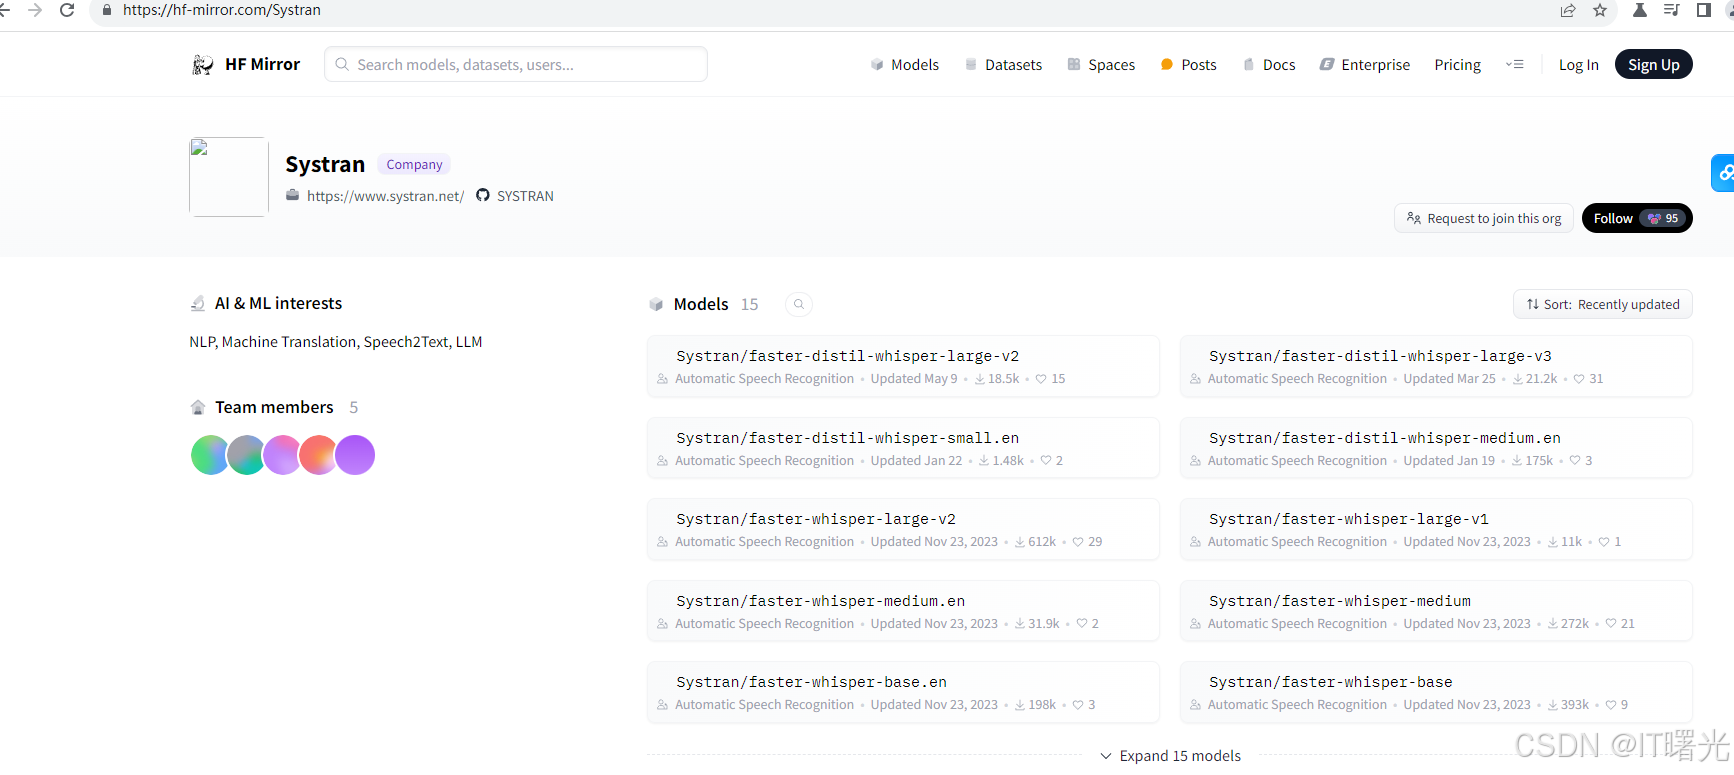Screen dimensions: 1734x775
Task: Open the SYSTRAN GitHub link
Action: (x=525, y=196)
